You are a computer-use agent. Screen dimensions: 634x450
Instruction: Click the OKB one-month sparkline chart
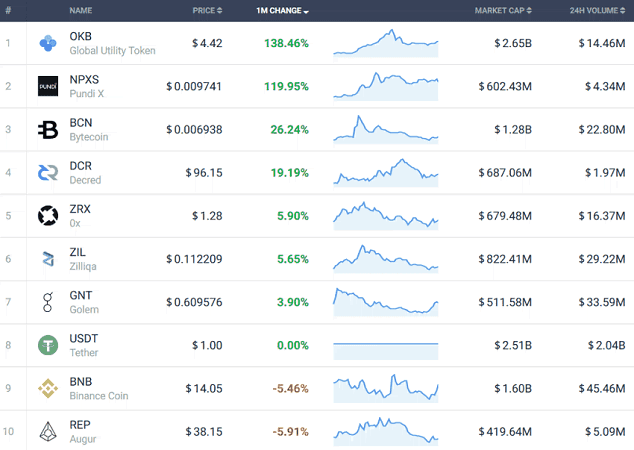pos(386,43)
